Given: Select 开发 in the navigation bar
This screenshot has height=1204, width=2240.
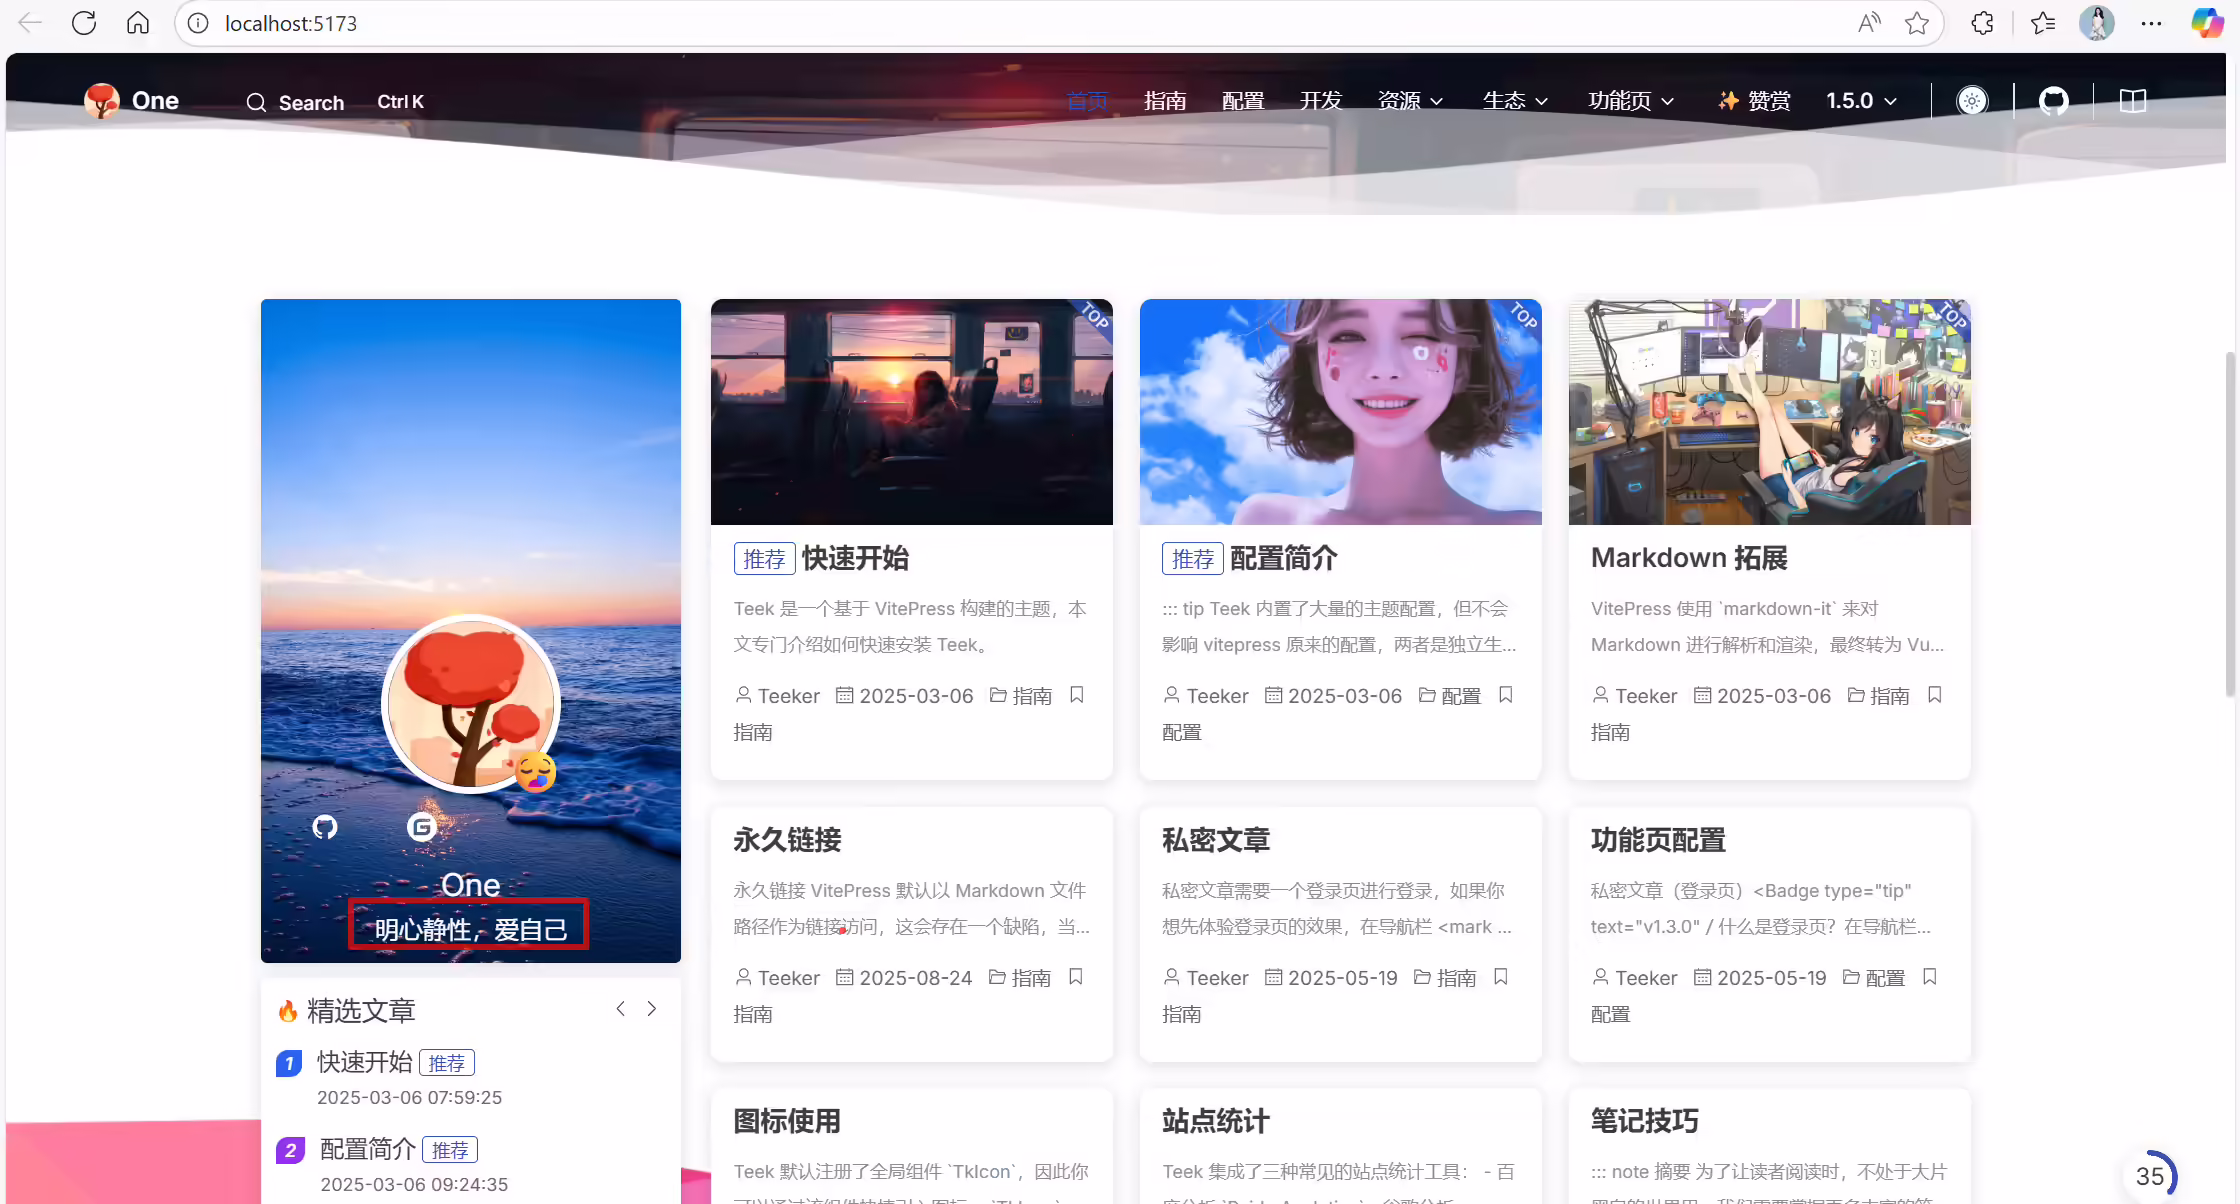Looking at the screenshot, I should pos(1321,101).
